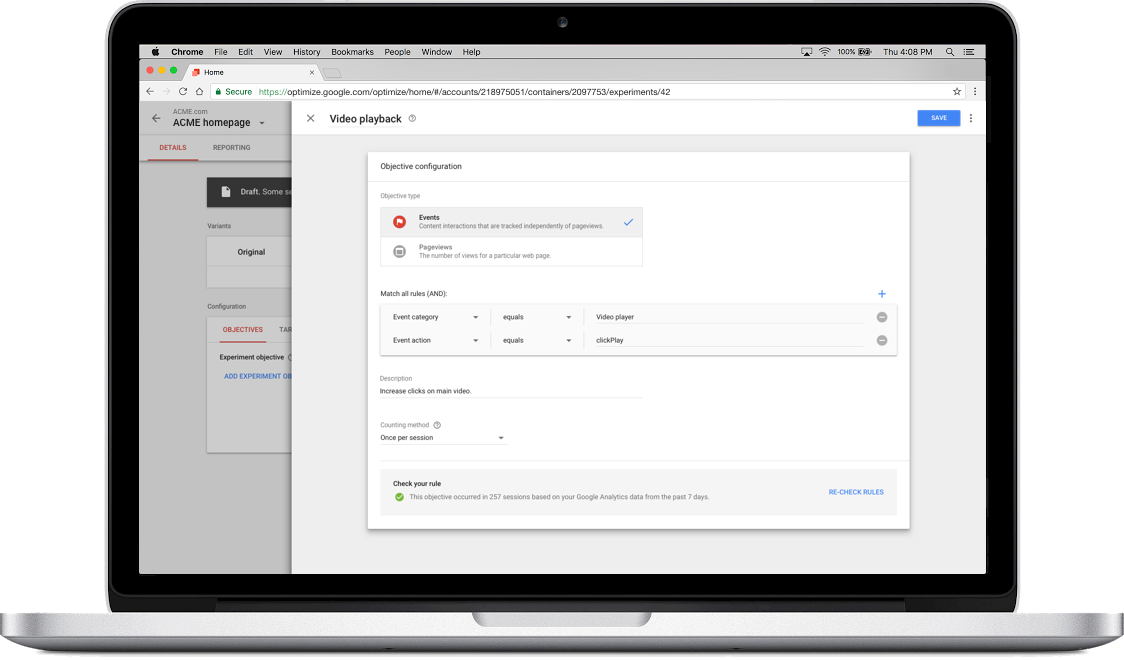Bookmark this page with the star
Image resolution: width=1124 pixels, height=660 pixels.
point(957,91)
